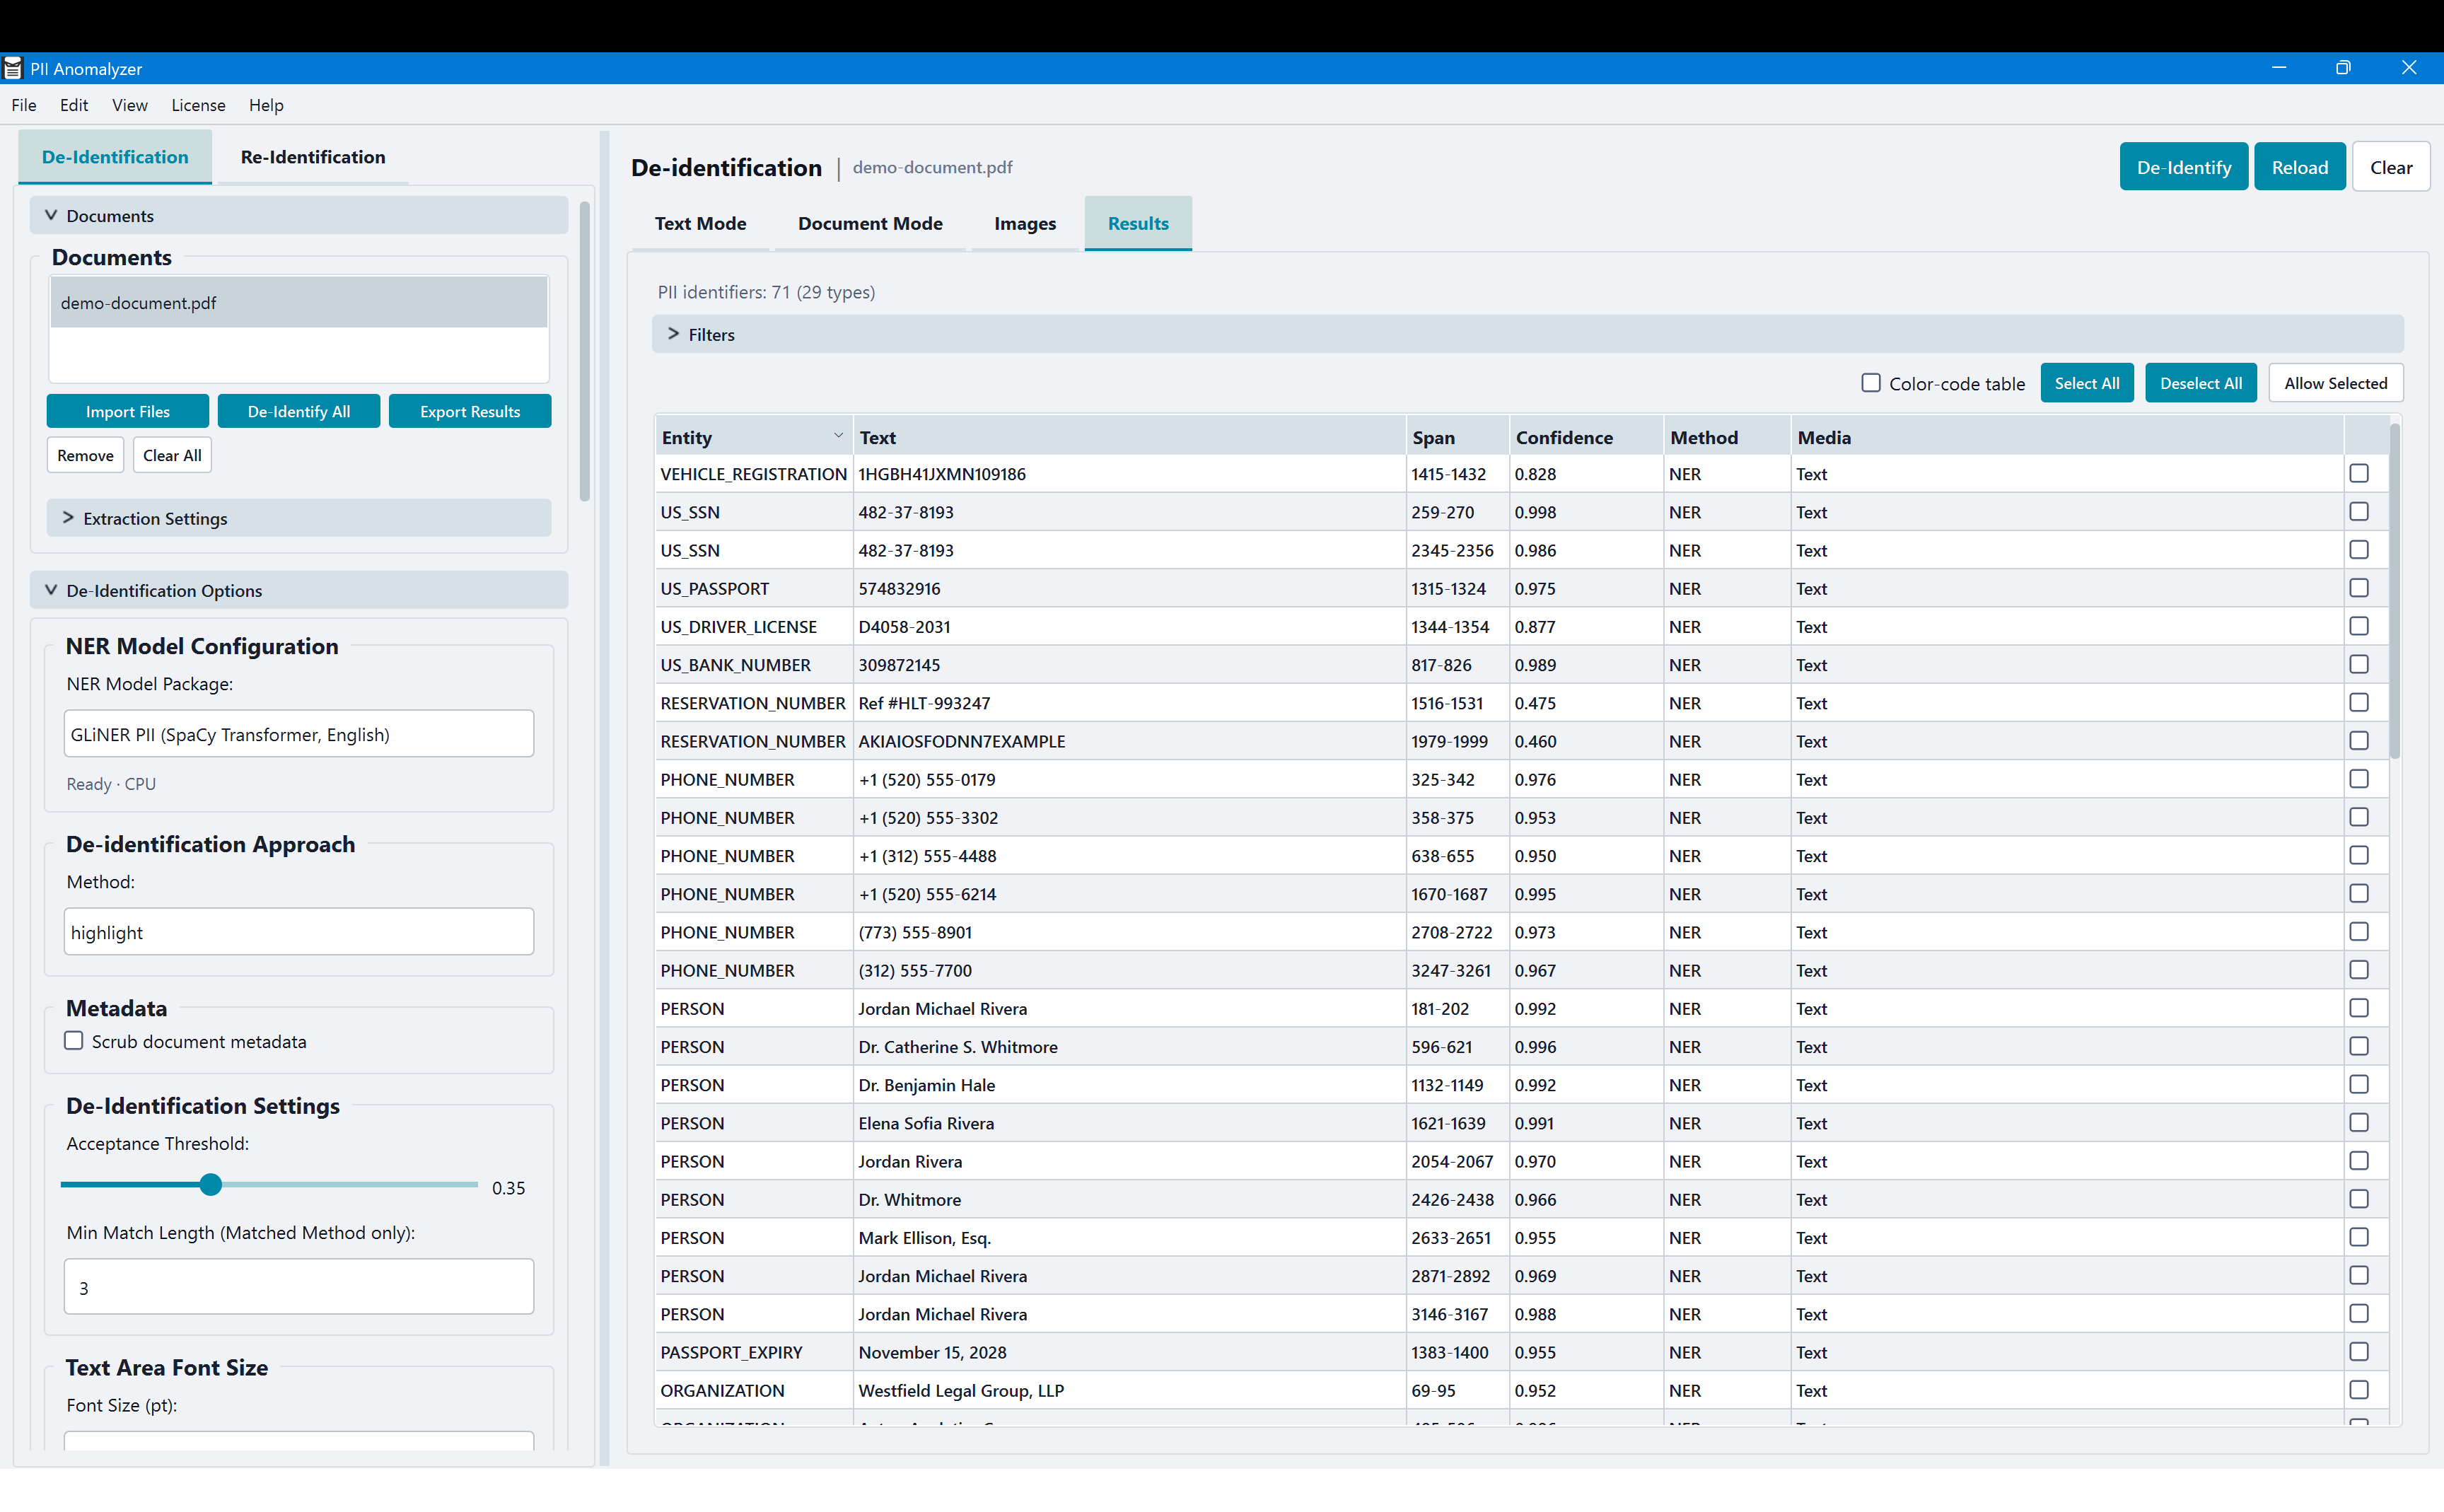Check the first US_SSN row checkbox

2359,511
